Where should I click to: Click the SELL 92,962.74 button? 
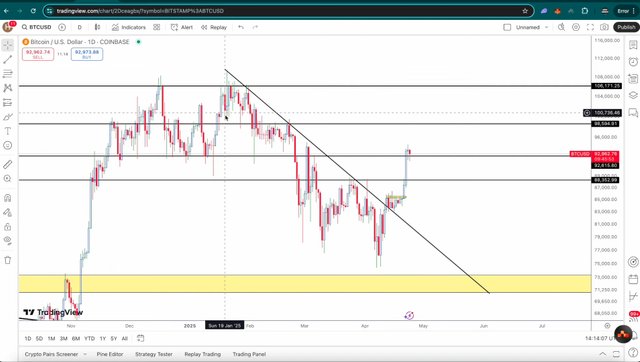coord(38,54)
